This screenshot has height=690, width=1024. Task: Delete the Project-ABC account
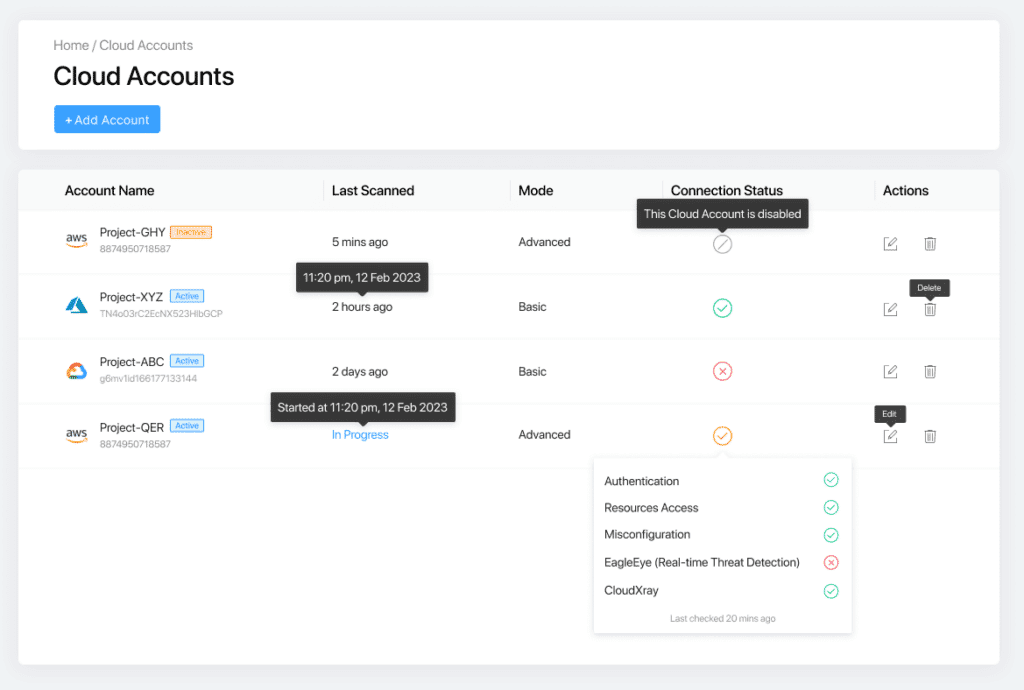click(930, 371)
